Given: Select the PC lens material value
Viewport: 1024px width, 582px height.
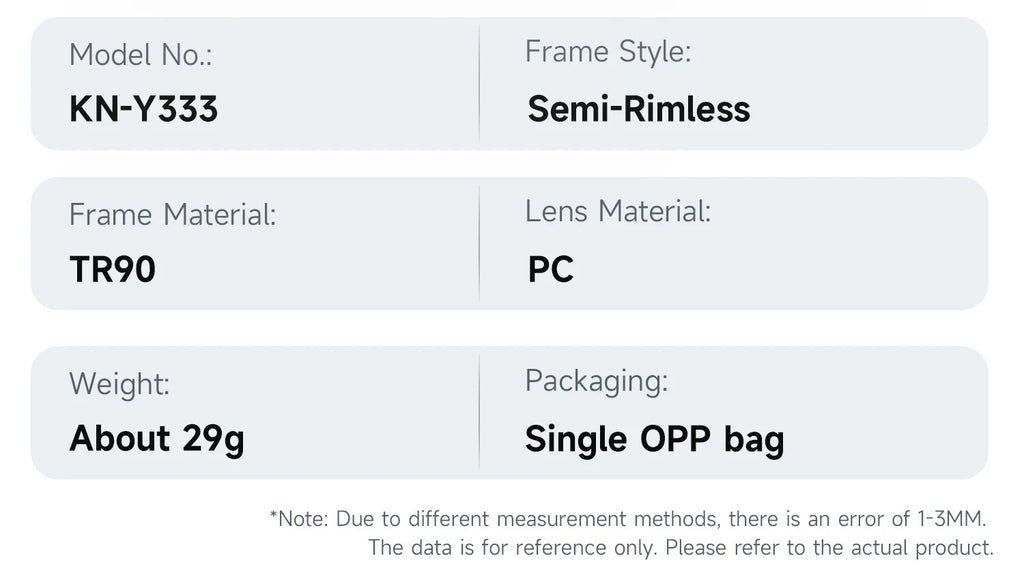Looking at the screenshot, I should pos(551,269).
